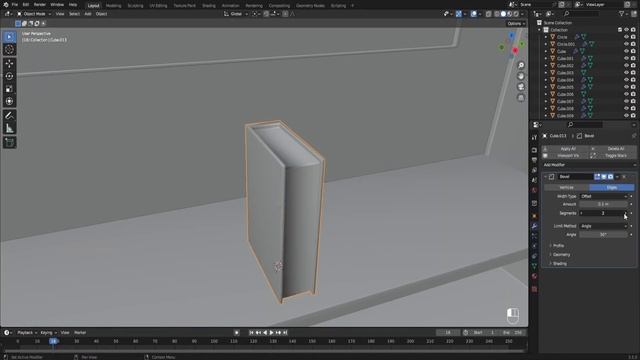Click the bevel Amount slider field

(x=603, y=204)
